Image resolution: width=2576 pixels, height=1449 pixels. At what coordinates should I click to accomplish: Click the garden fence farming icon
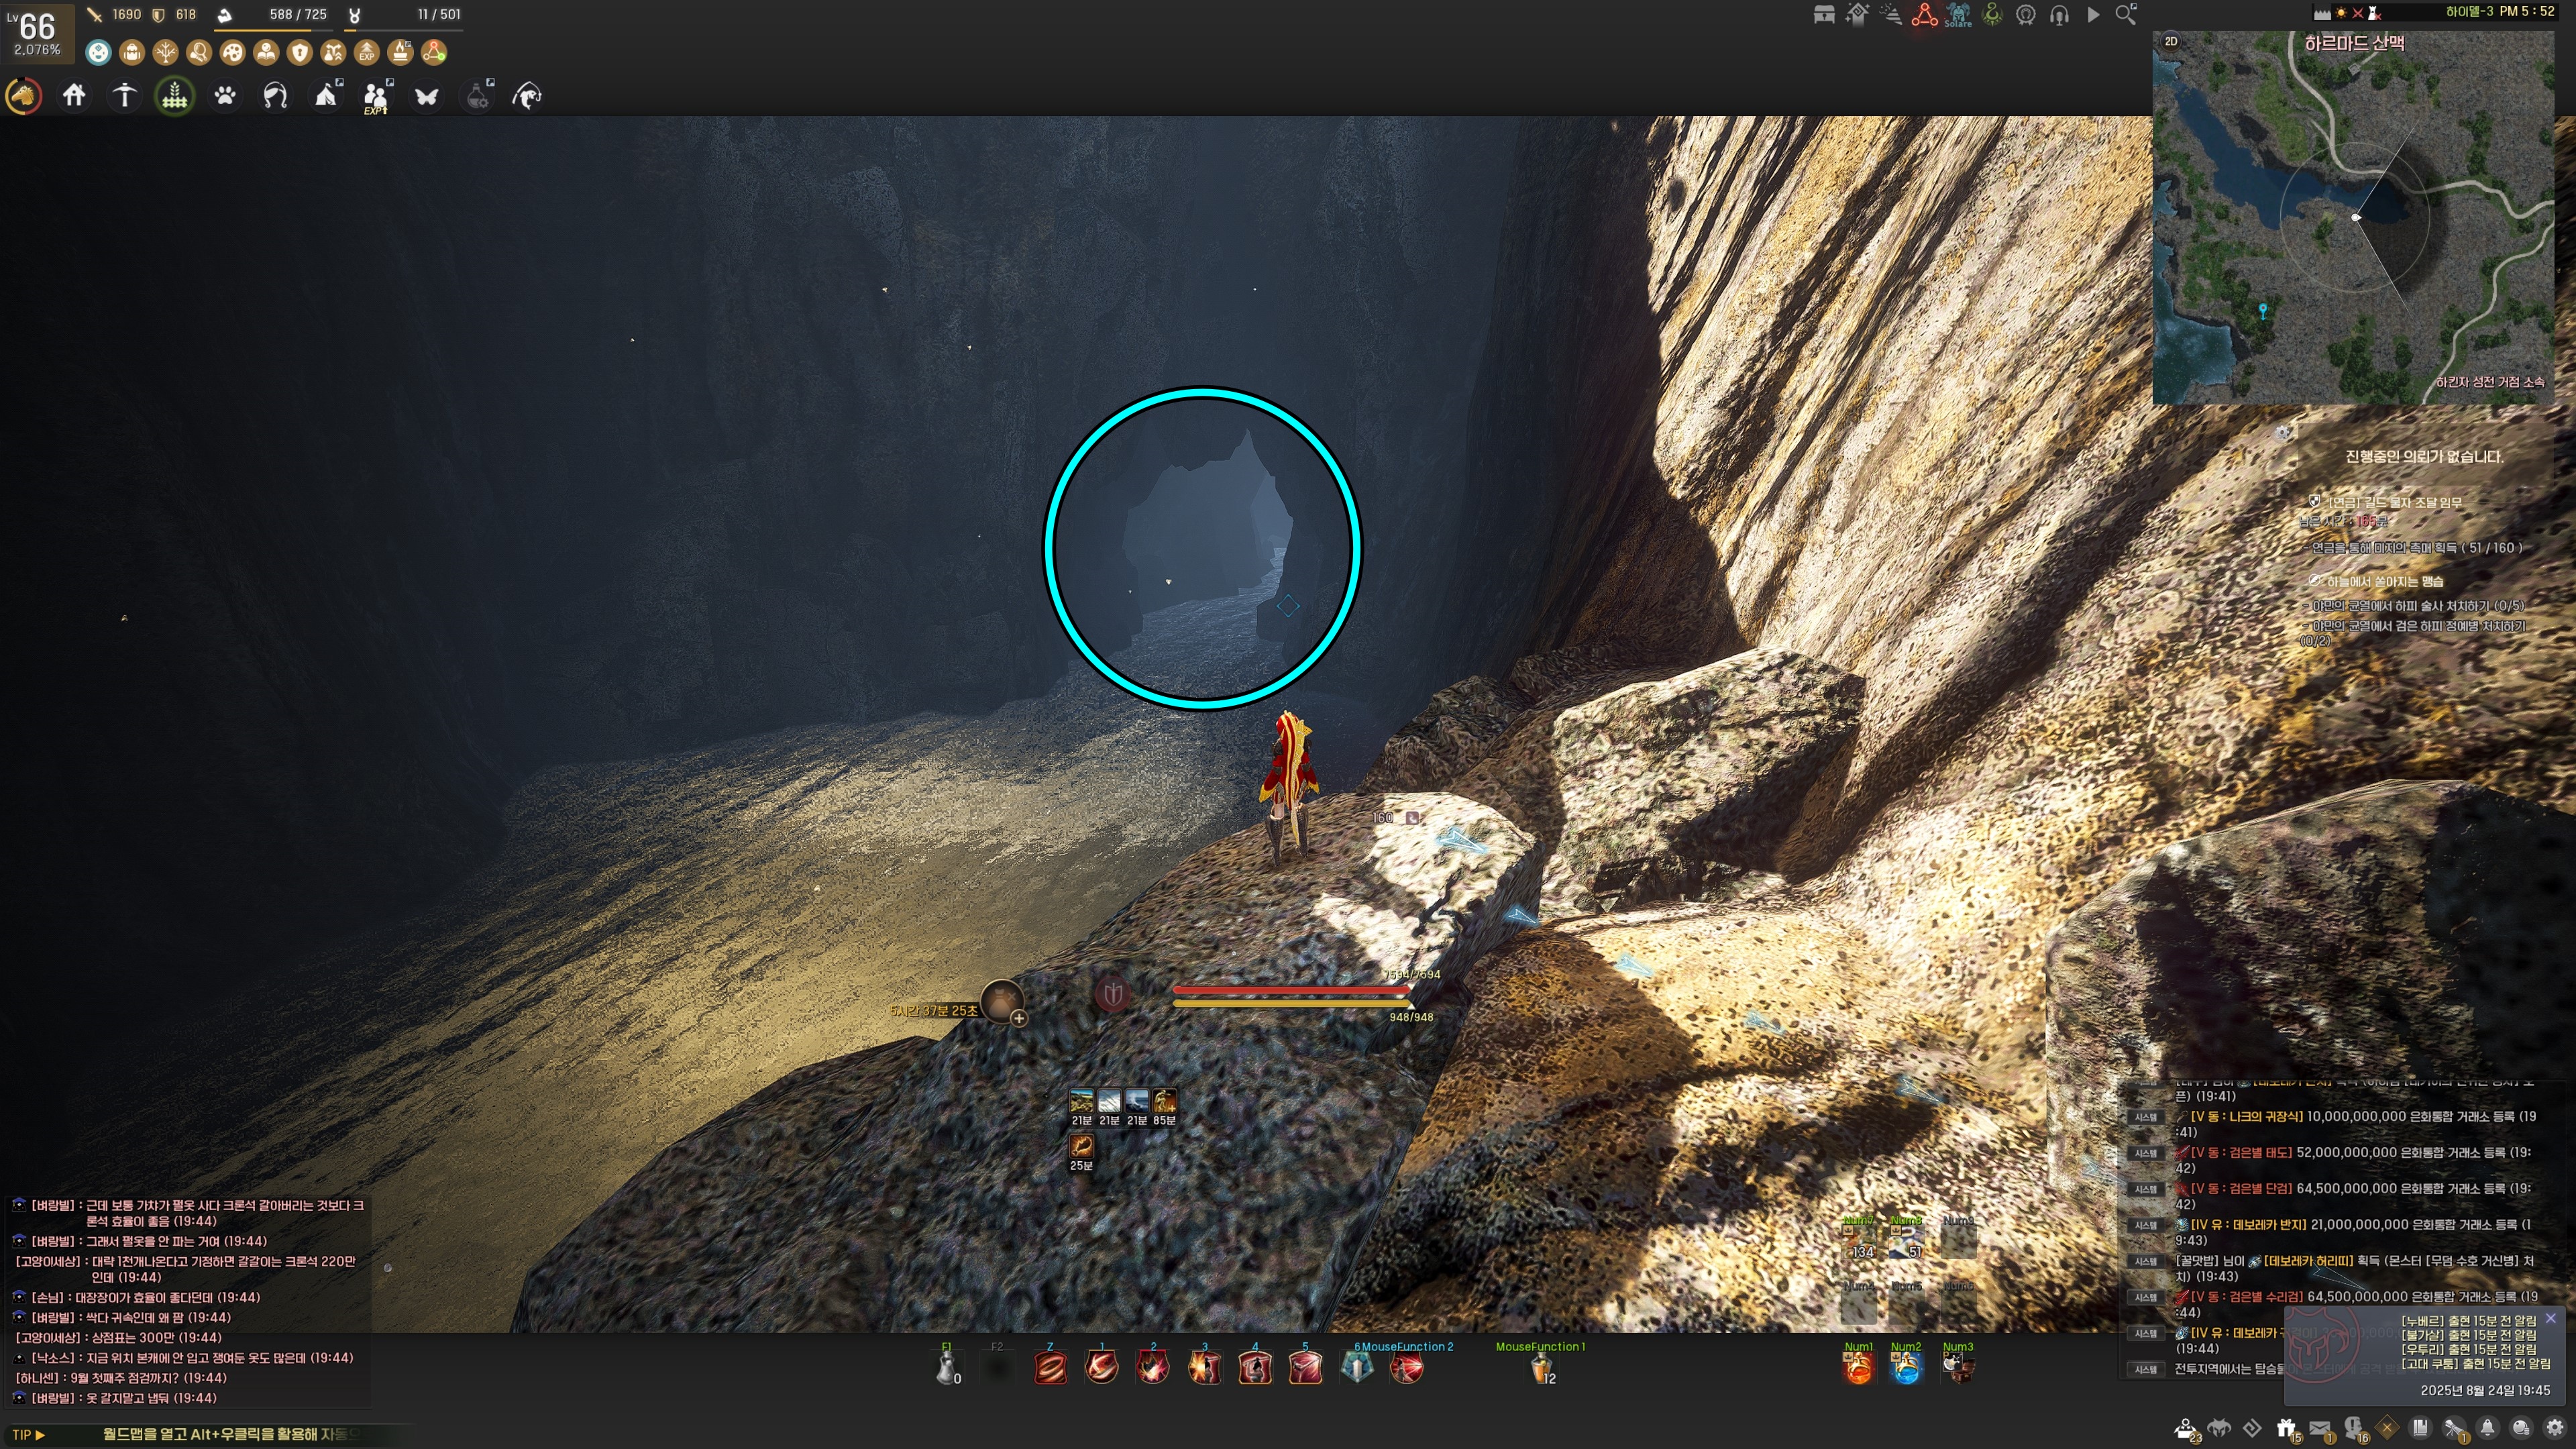point(175,96)
